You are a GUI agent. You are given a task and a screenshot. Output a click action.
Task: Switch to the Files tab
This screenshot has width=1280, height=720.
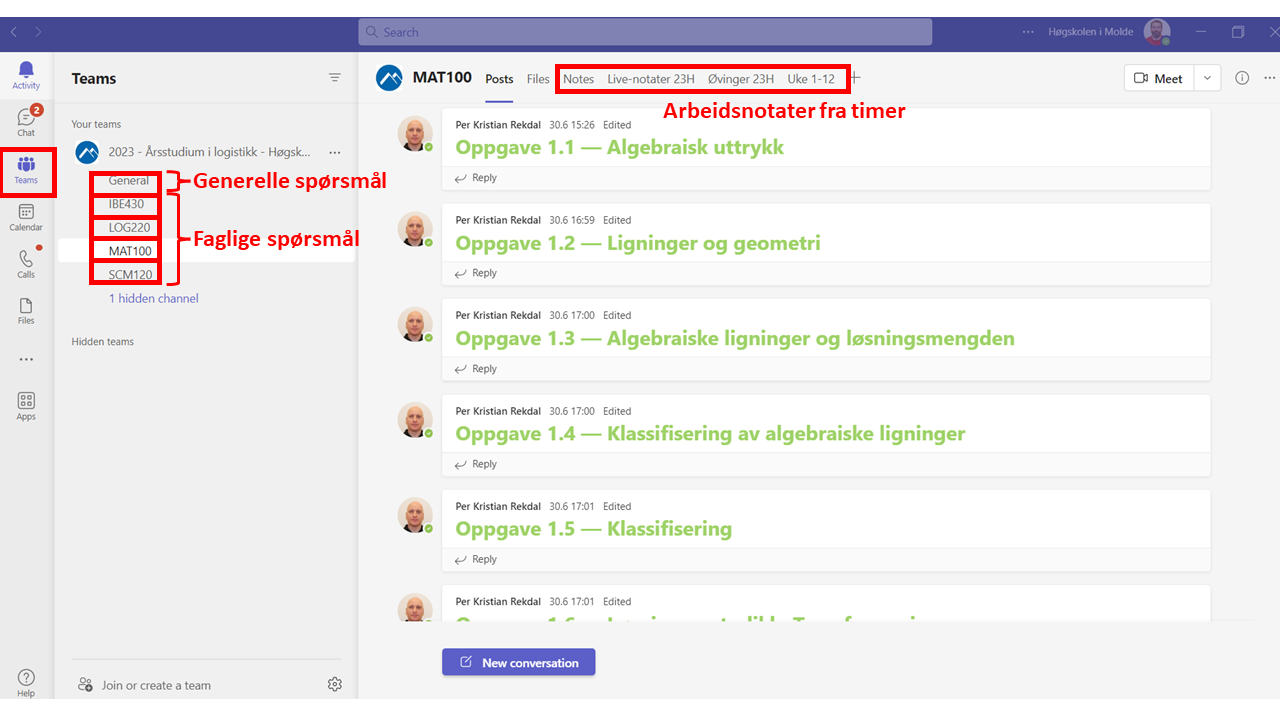click(538, 79)
